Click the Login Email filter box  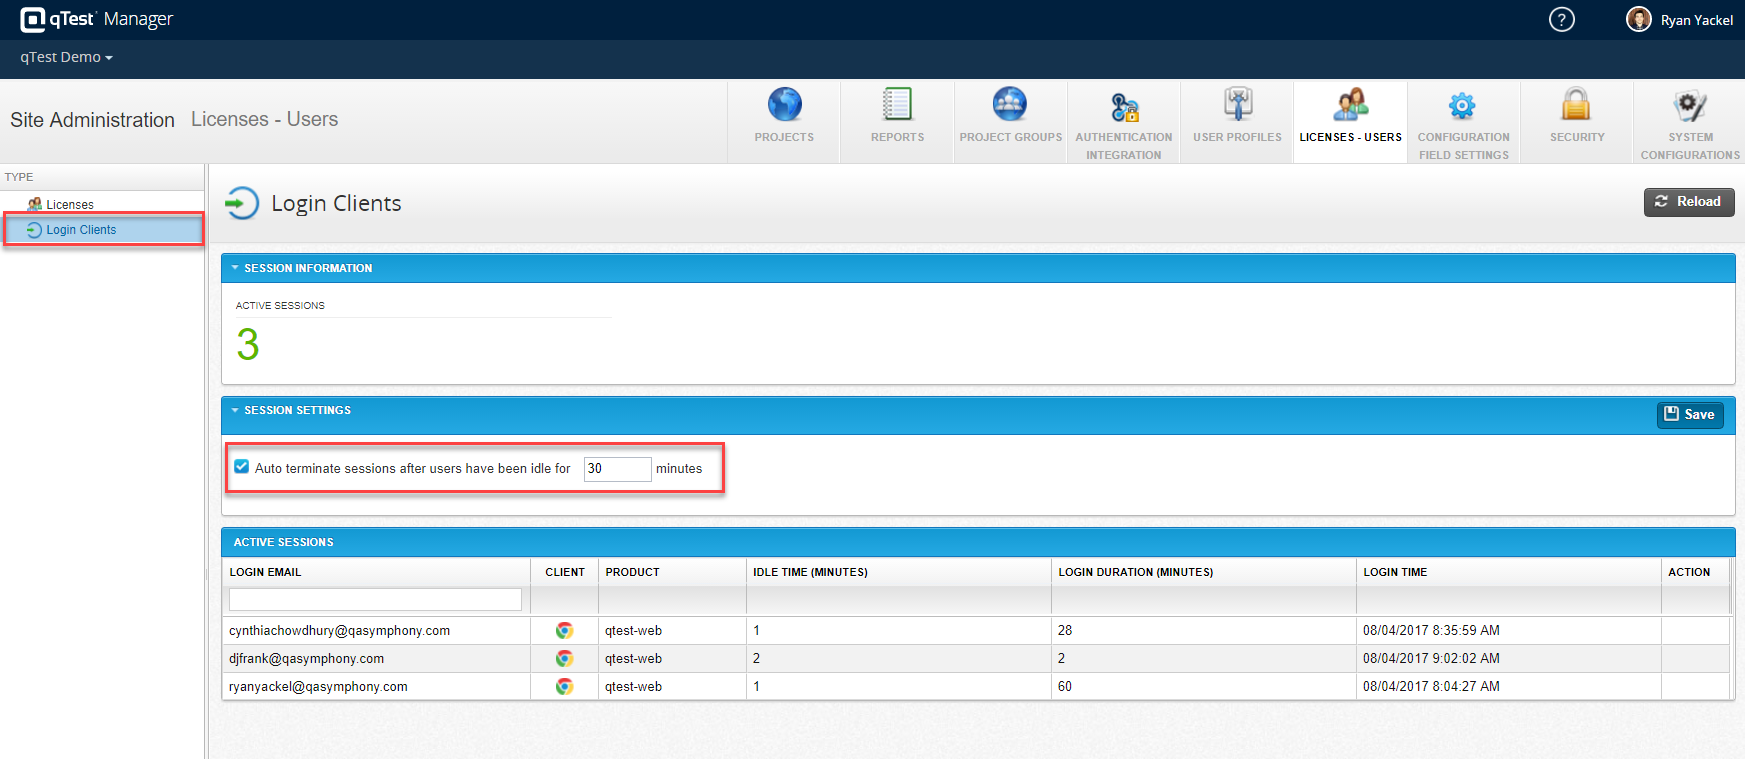coord(375,599)
